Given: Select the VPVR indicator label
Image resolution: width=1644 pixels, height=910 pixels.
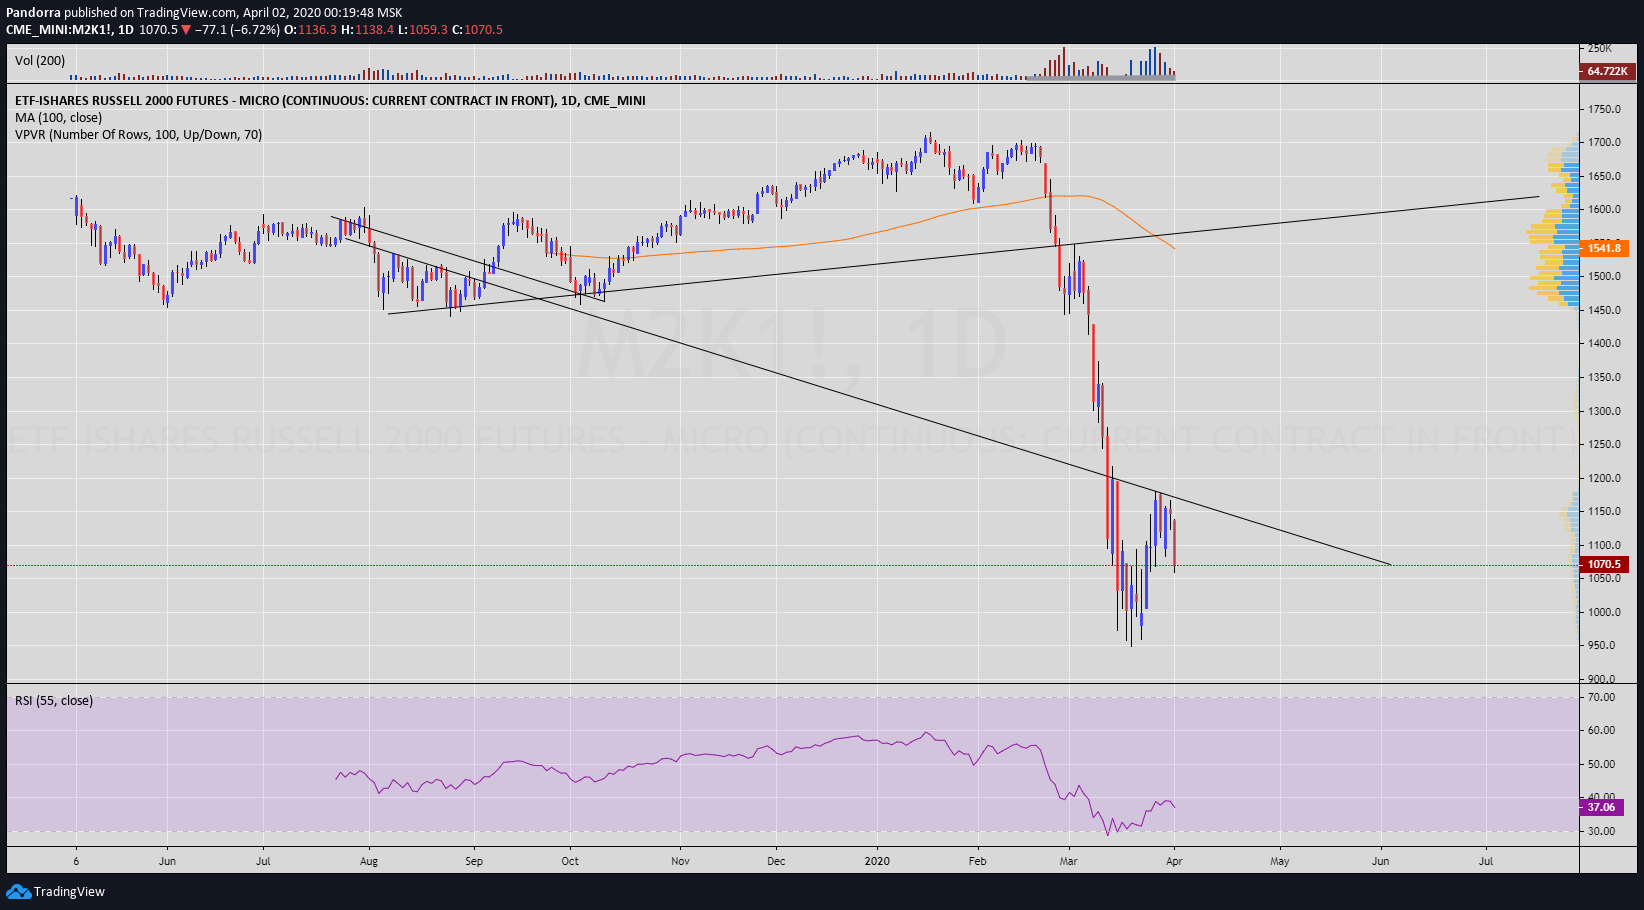Looking at the screenshot, I should click(x=138, y=135).
